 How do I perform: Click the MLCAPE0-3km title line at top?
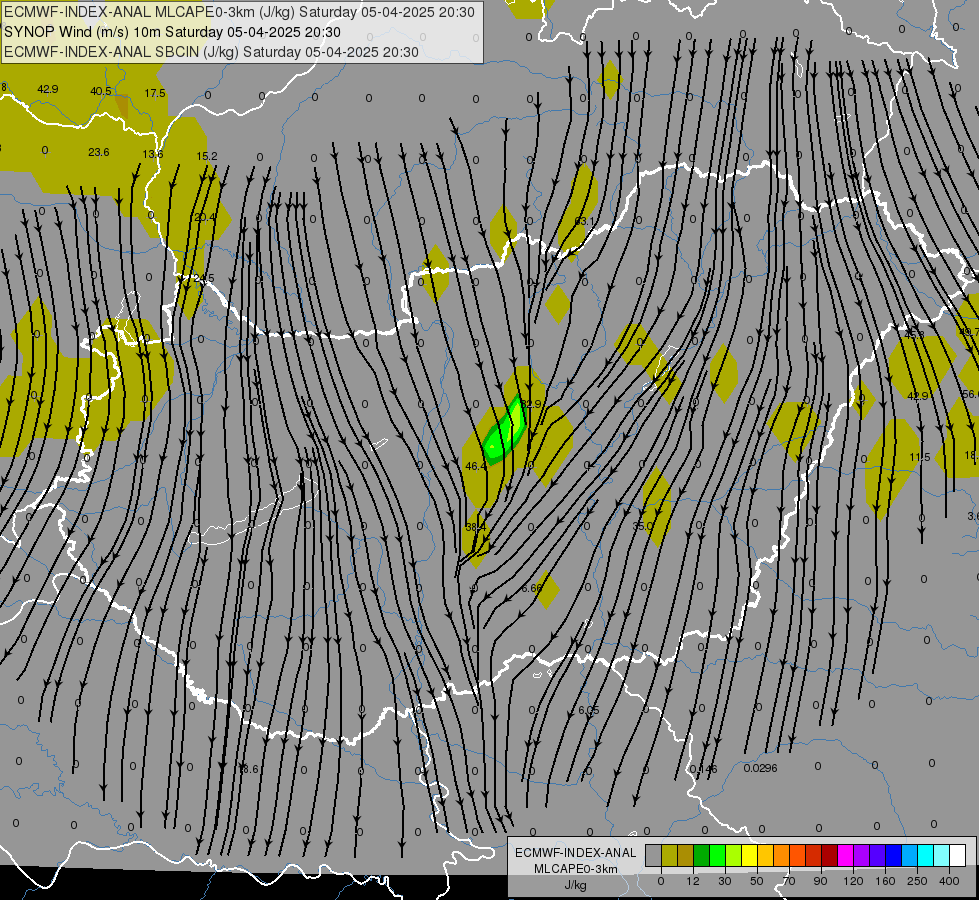(x=239, y=12)
